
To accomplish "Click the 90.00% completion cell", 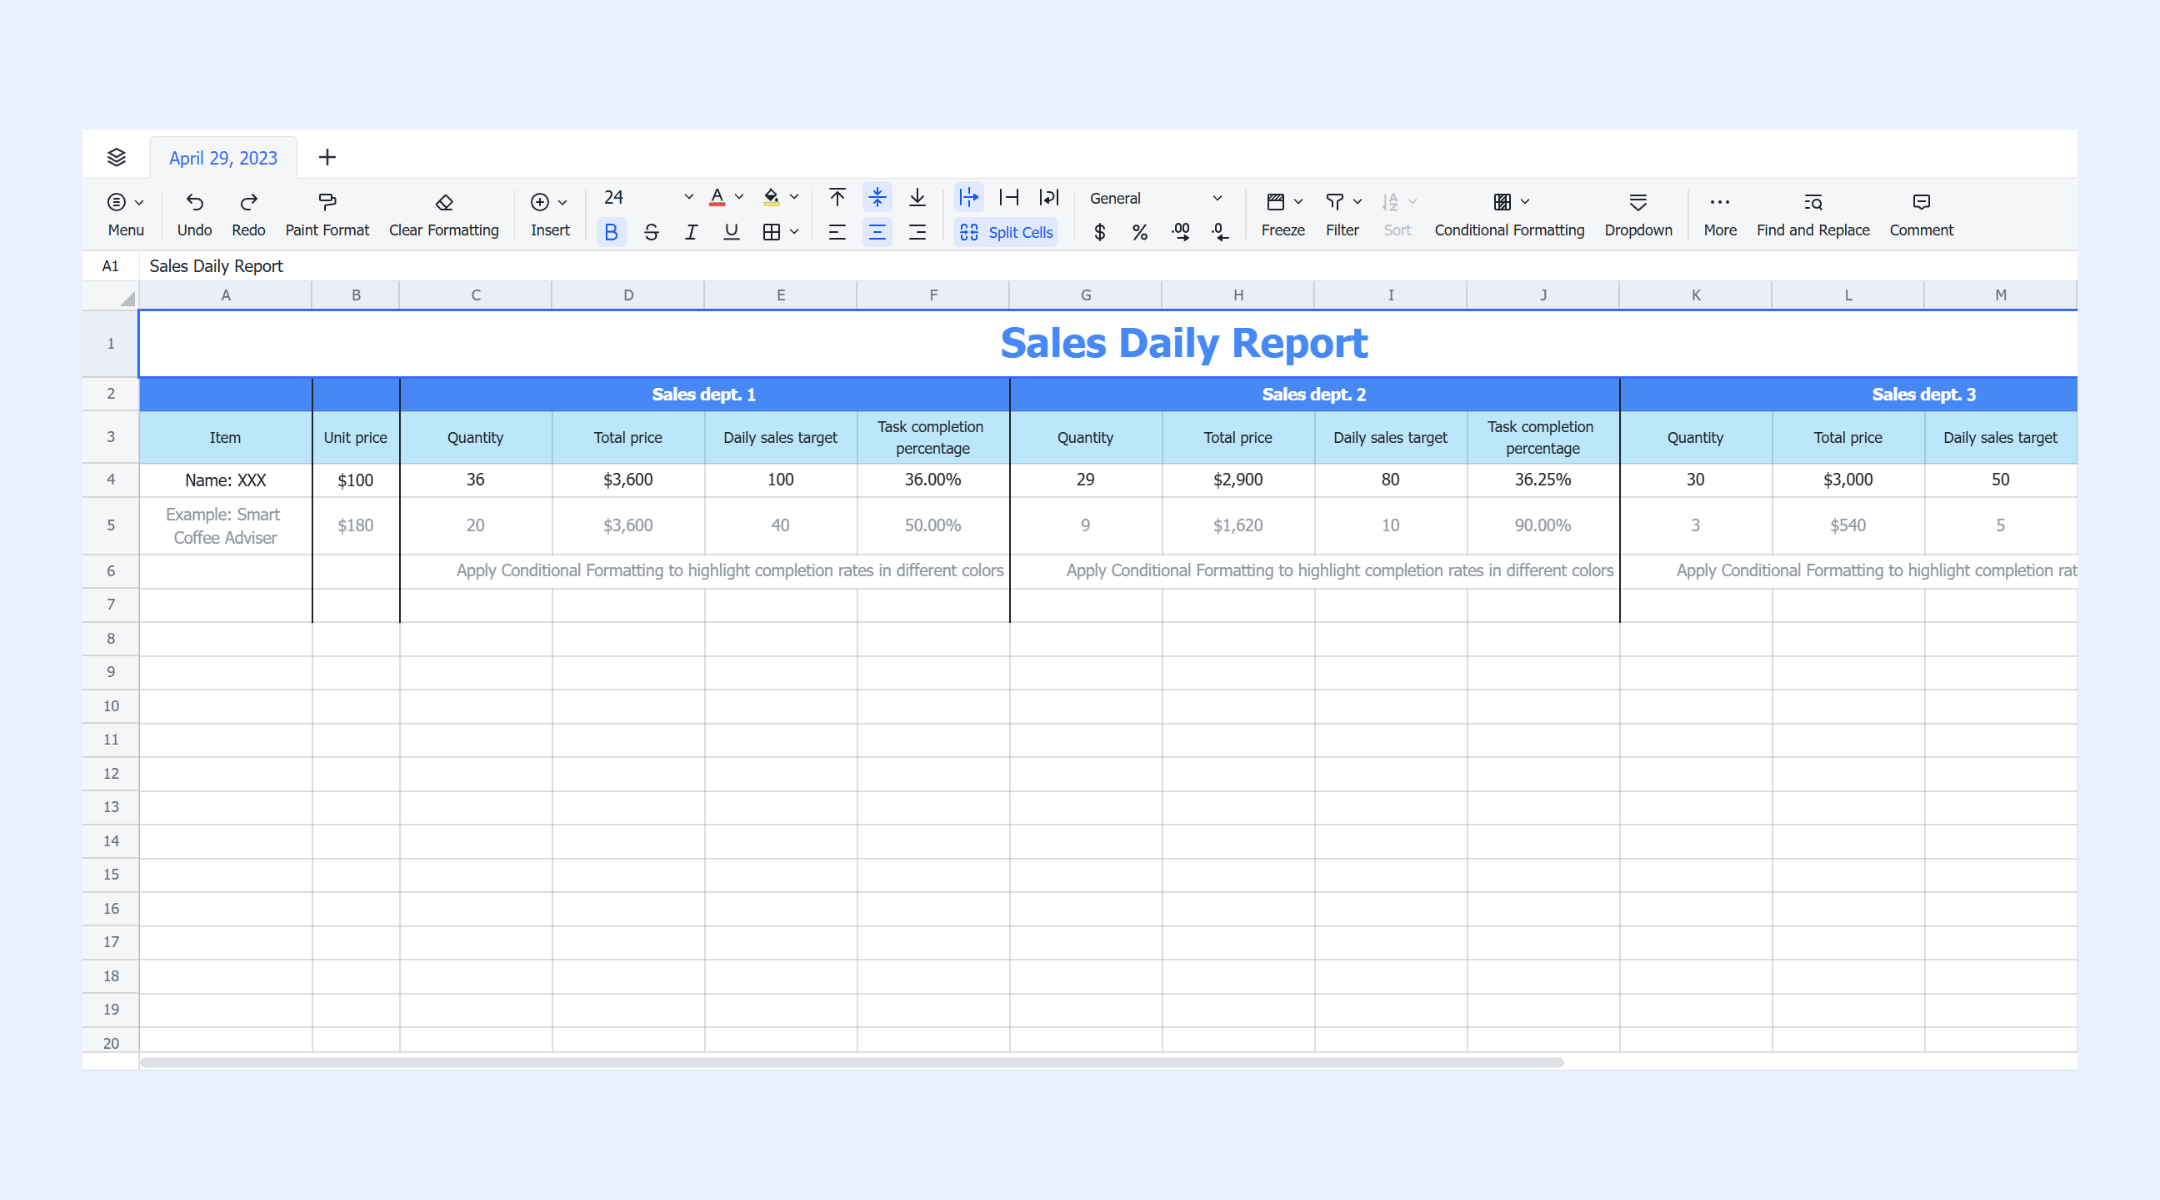I will pyautogui.click(x=1543, y=526).
